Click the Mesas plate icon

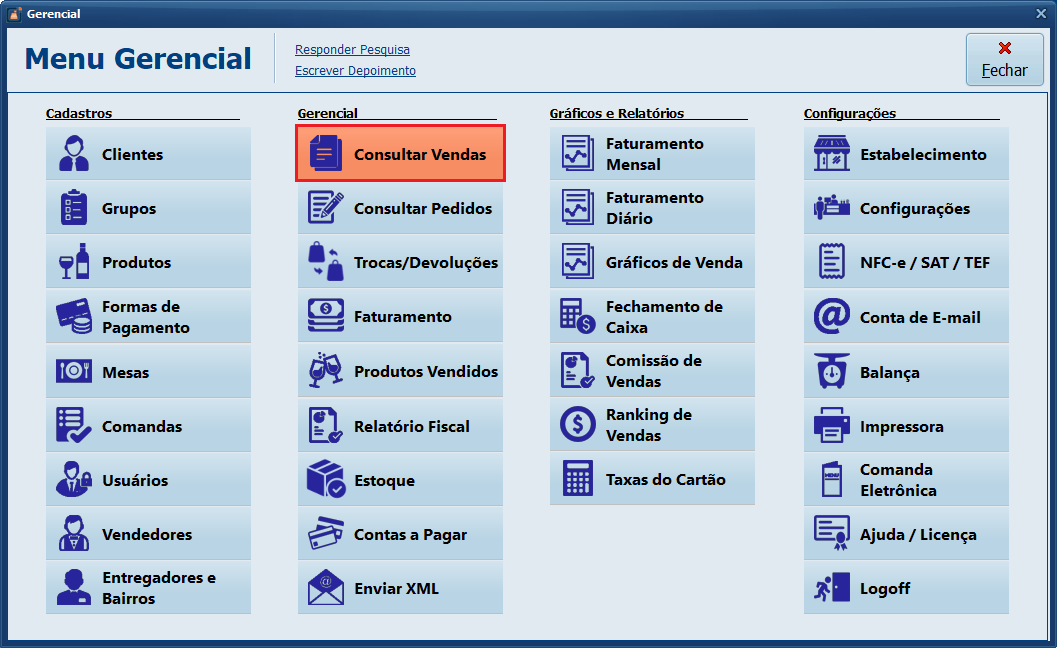tap(74, 372)
